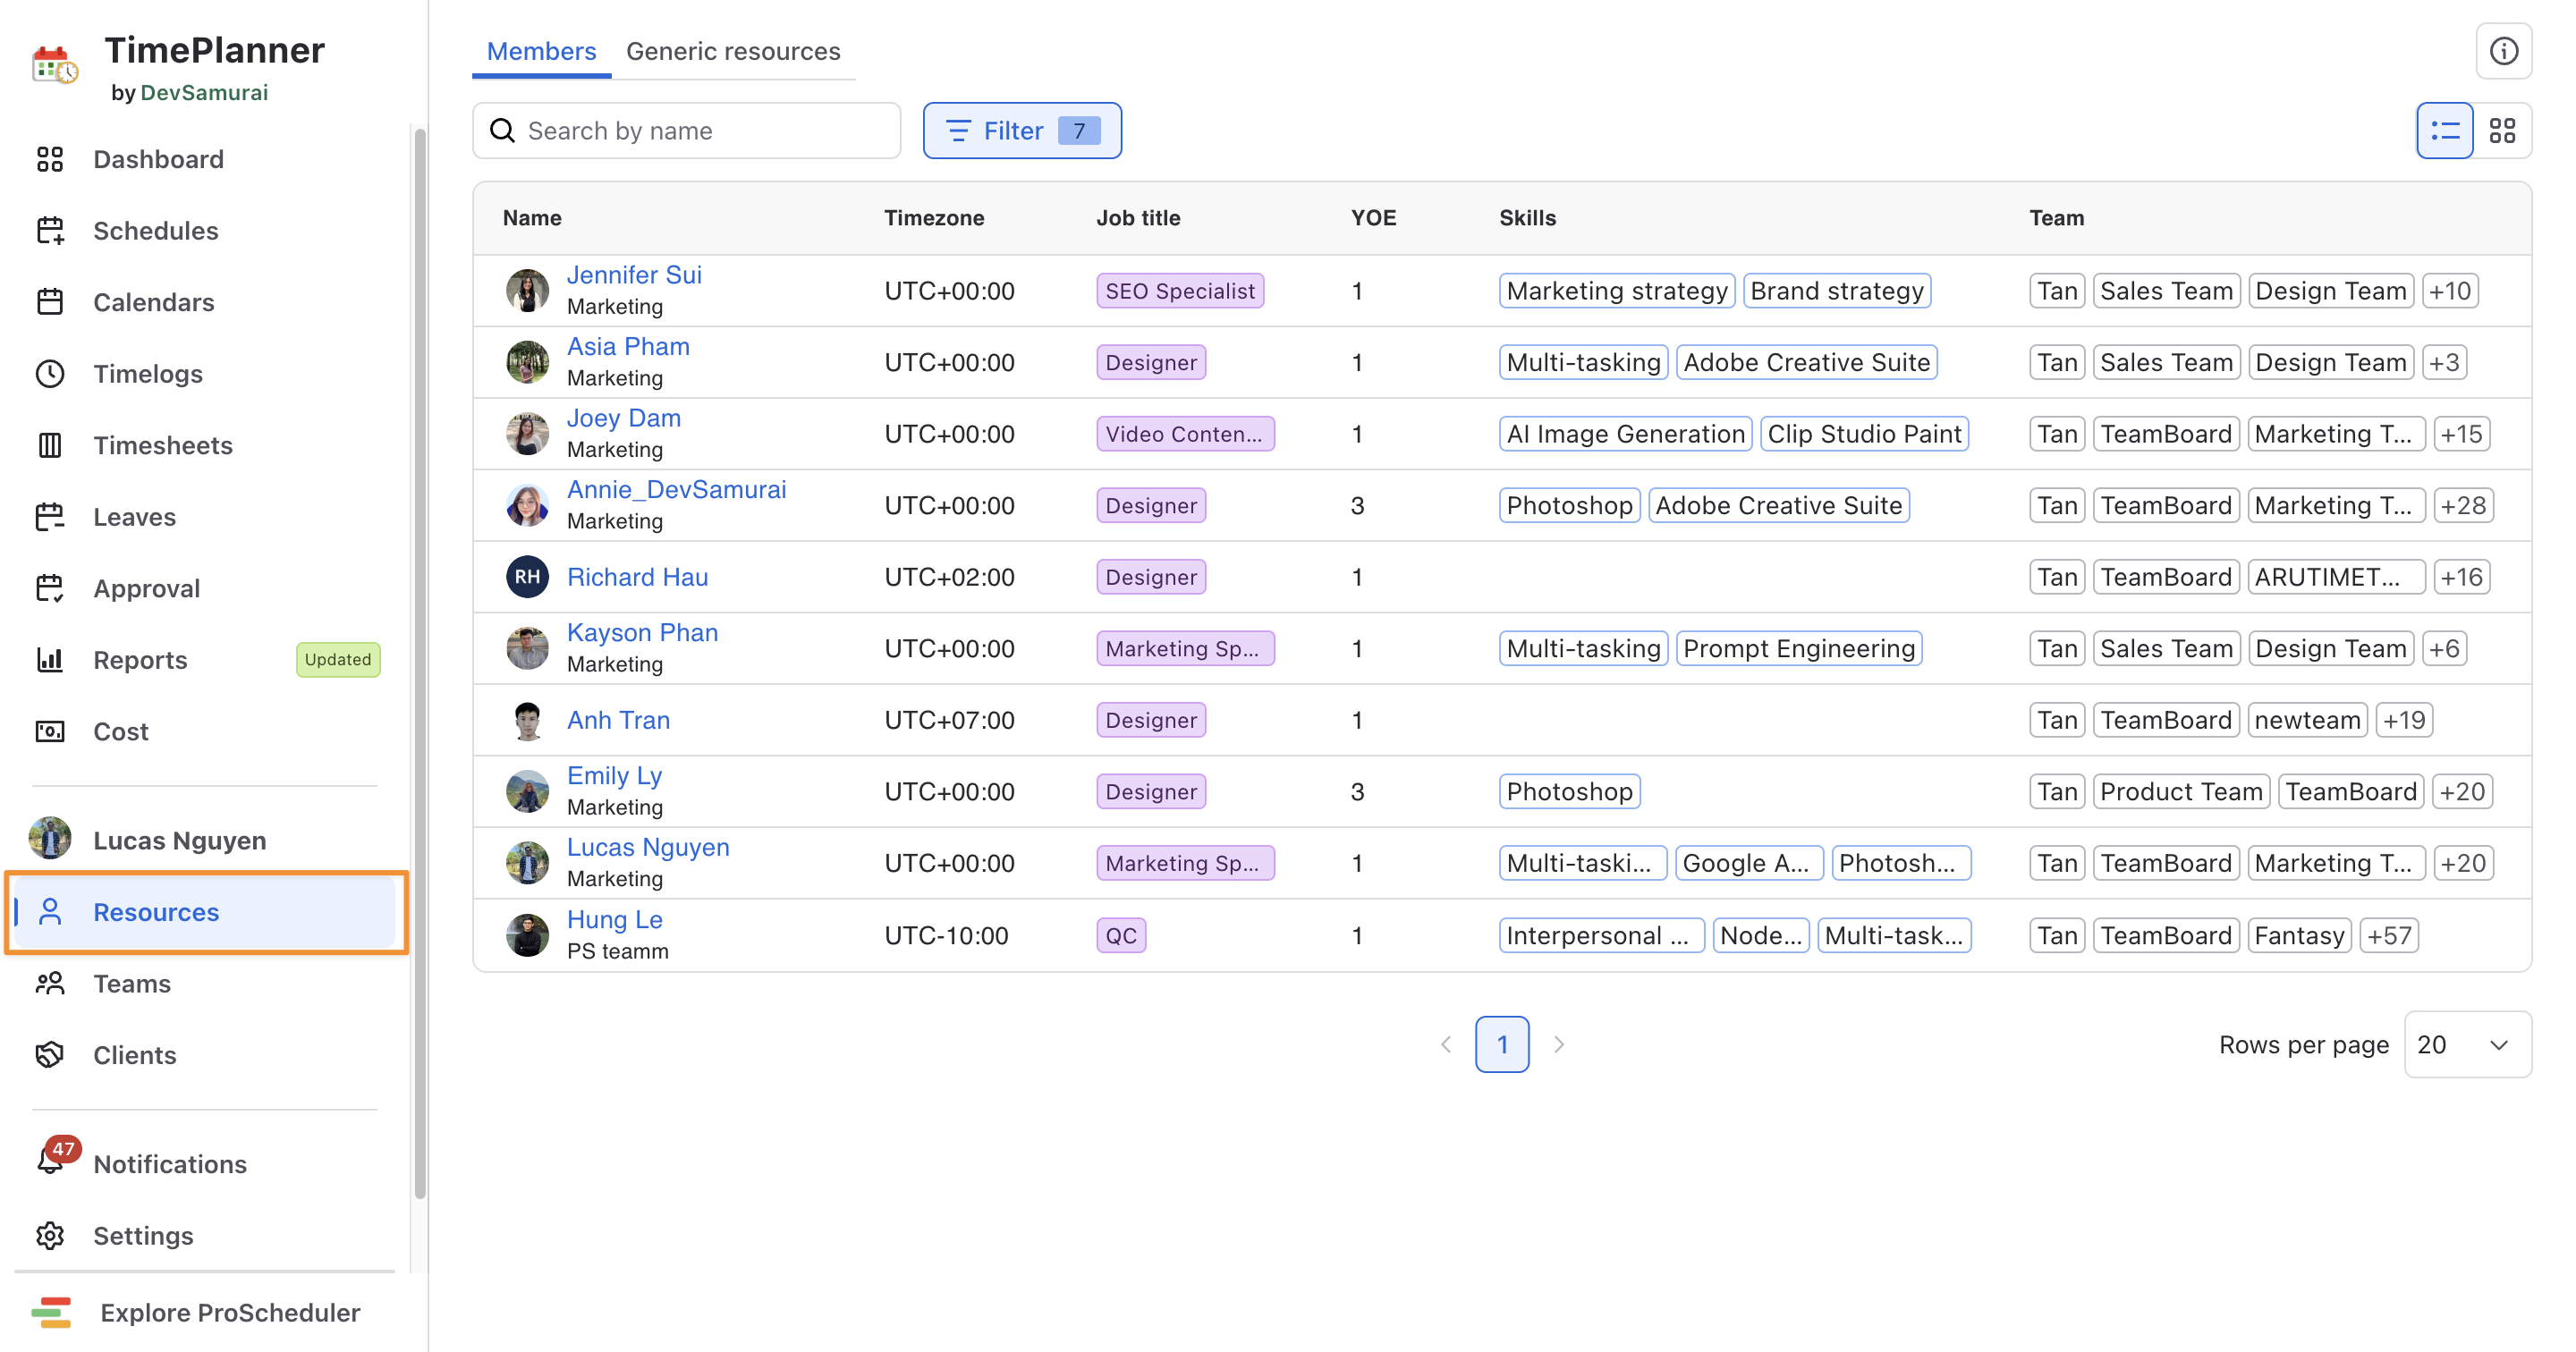Open the Dashboard grid icon
Viewport: 2576px width, 1352px height.
tap(50, 159)
